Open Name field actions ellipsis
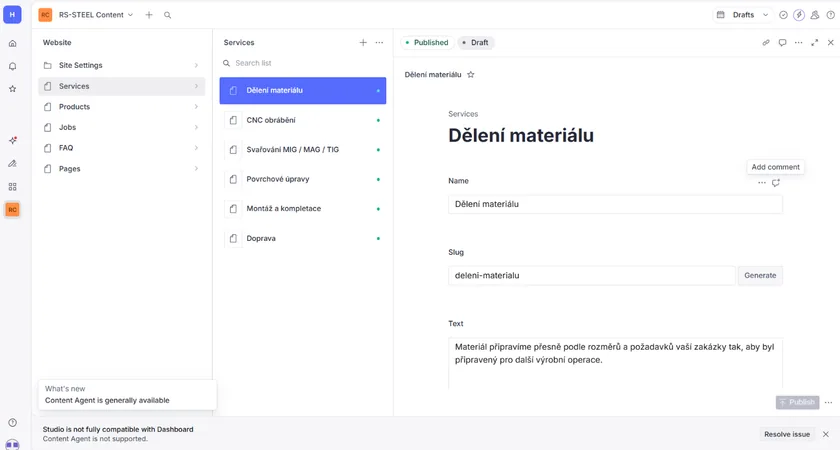This screenshot has height=450, width=840. coord(762,183)
